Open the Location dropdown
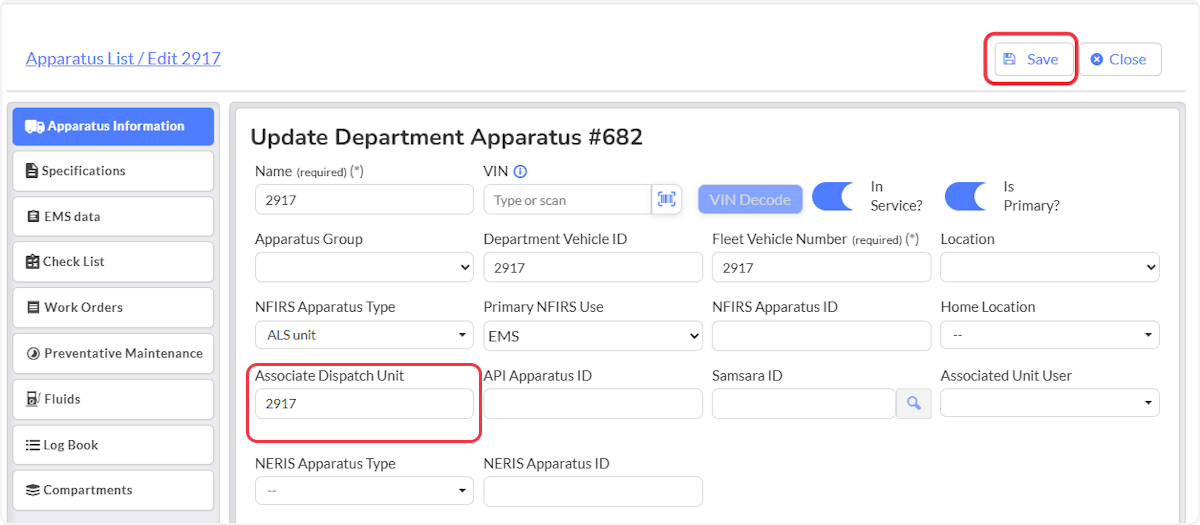 (1050, 267)
